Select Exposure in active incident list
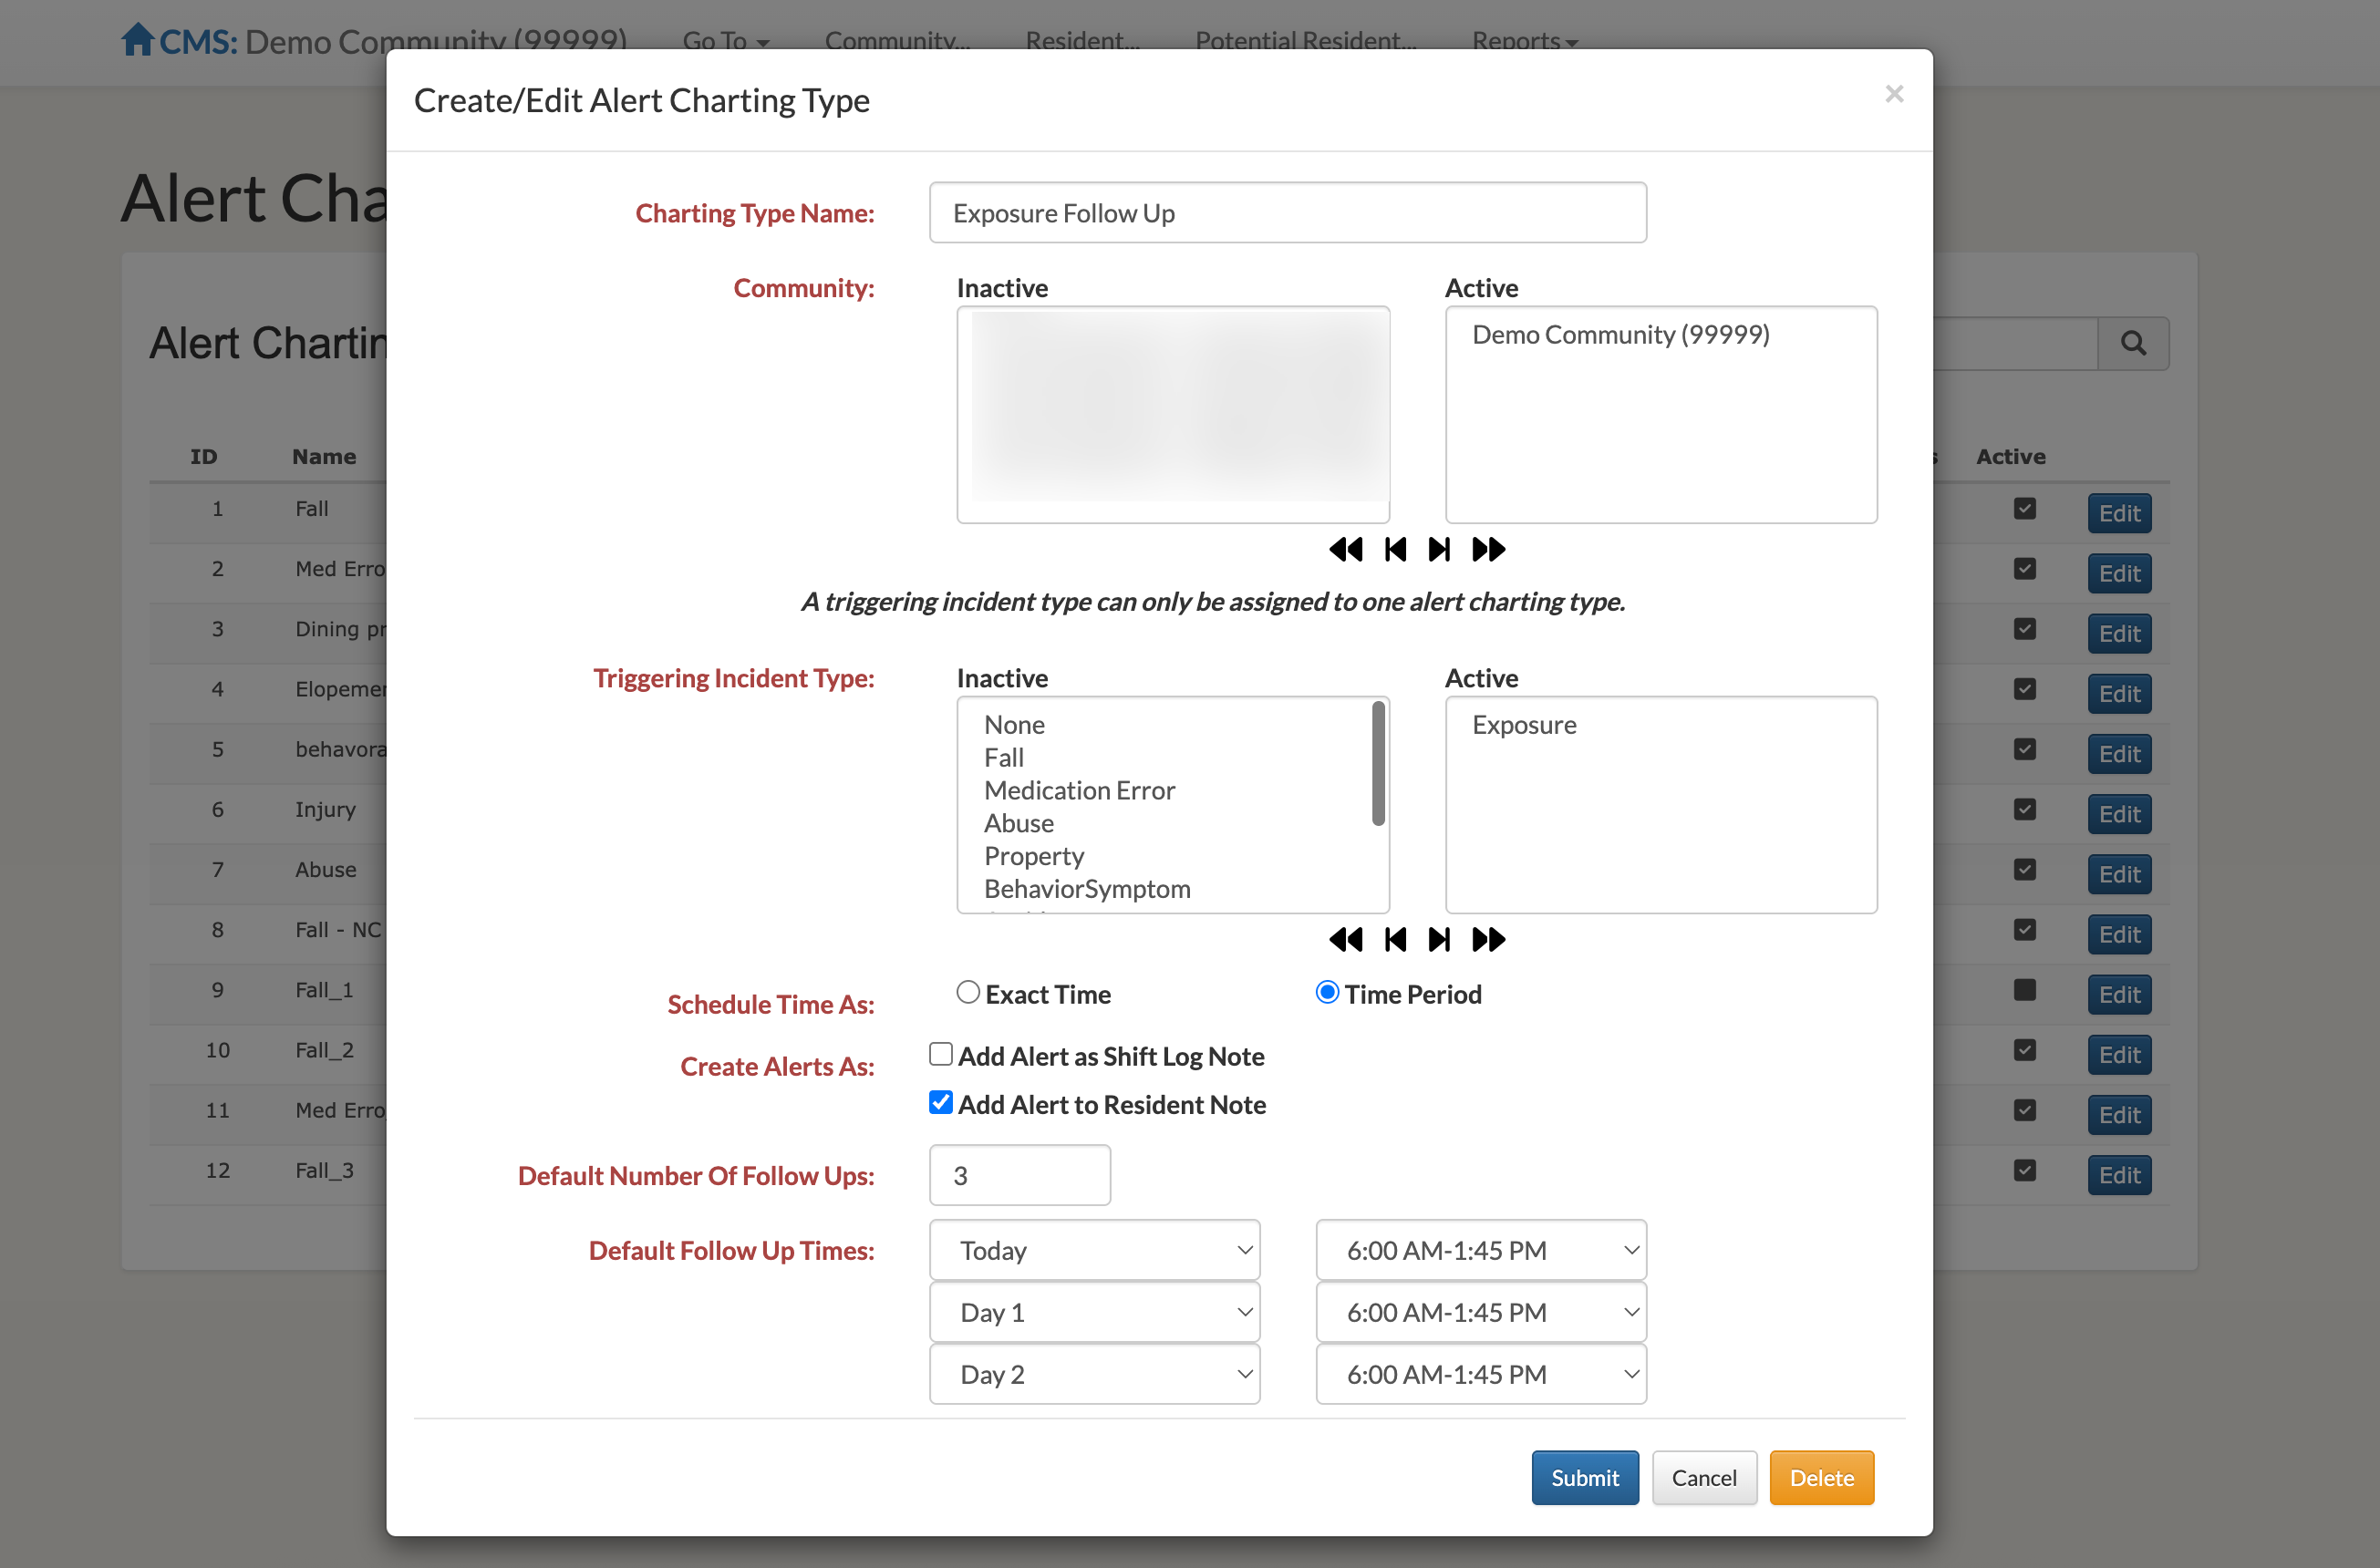Screen dimensions: 2380x1568 coord(1523,725)
